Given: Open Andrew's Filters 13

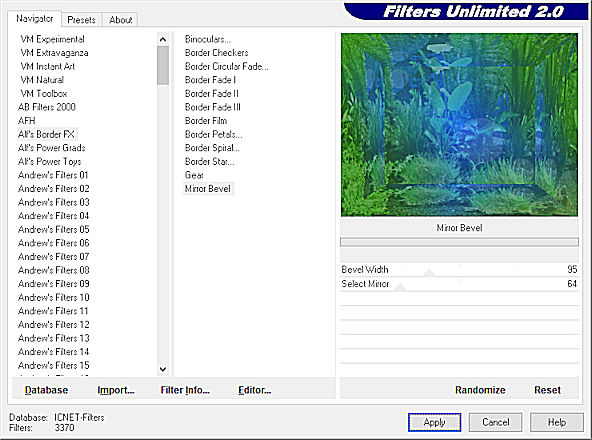Looking at the screenshot, I should (54, 338).
